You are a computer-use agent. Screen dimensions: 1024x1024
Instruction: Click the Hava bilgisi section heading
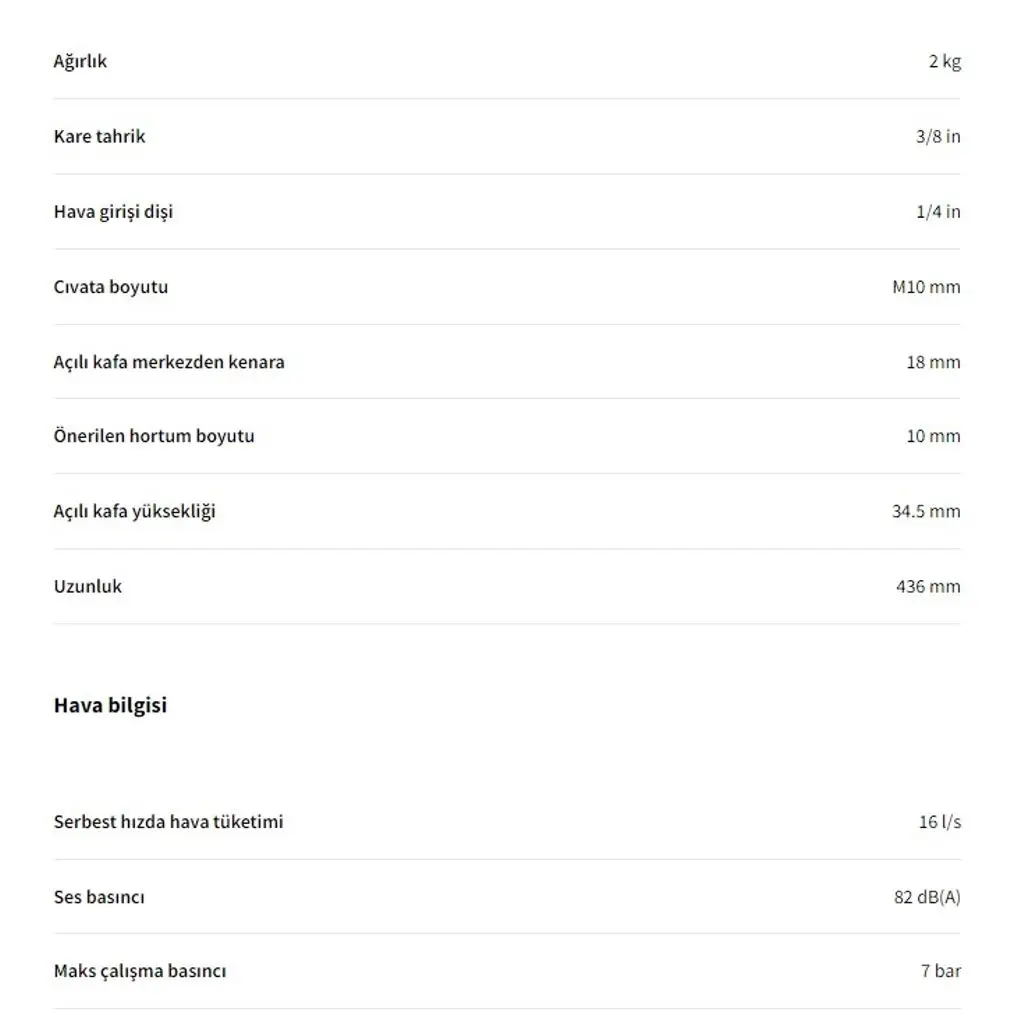(110, 706)
